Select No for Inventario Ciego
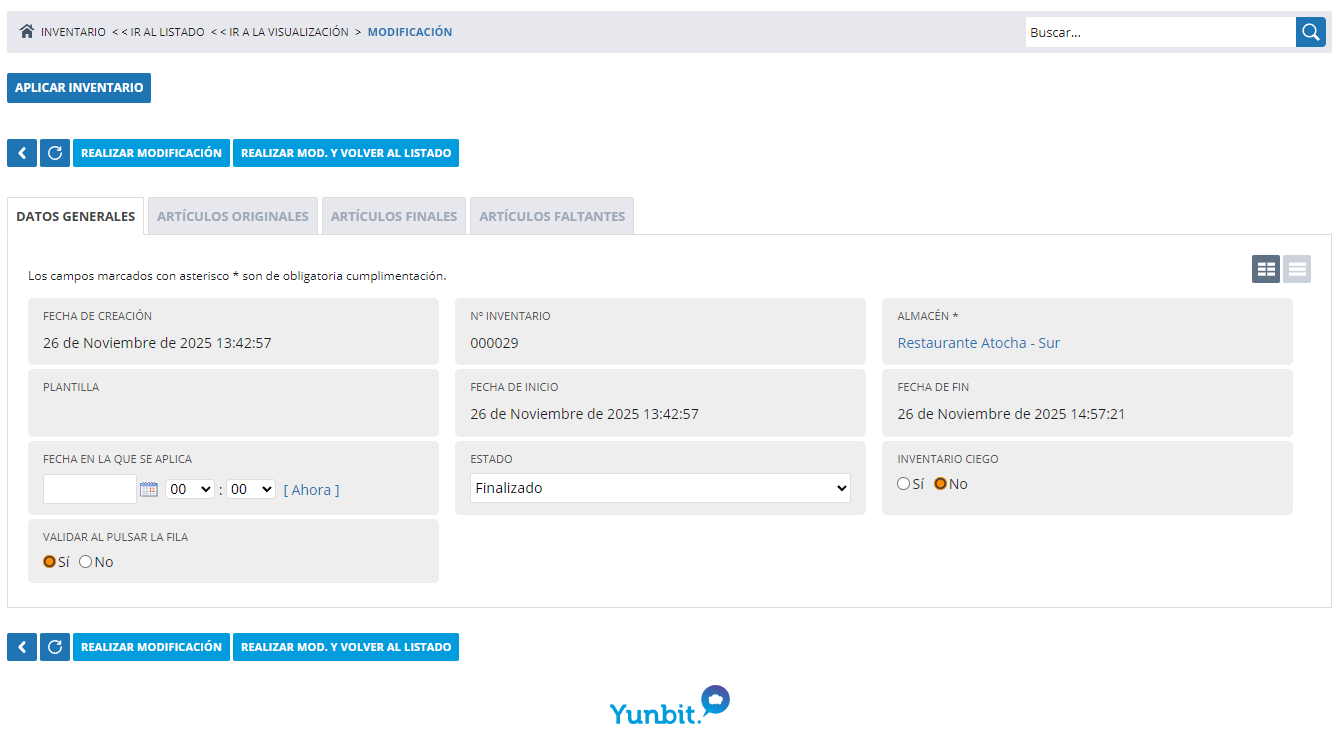This screenshot has height=733, width=1344. pyautogui.click(x=940, y=484)
